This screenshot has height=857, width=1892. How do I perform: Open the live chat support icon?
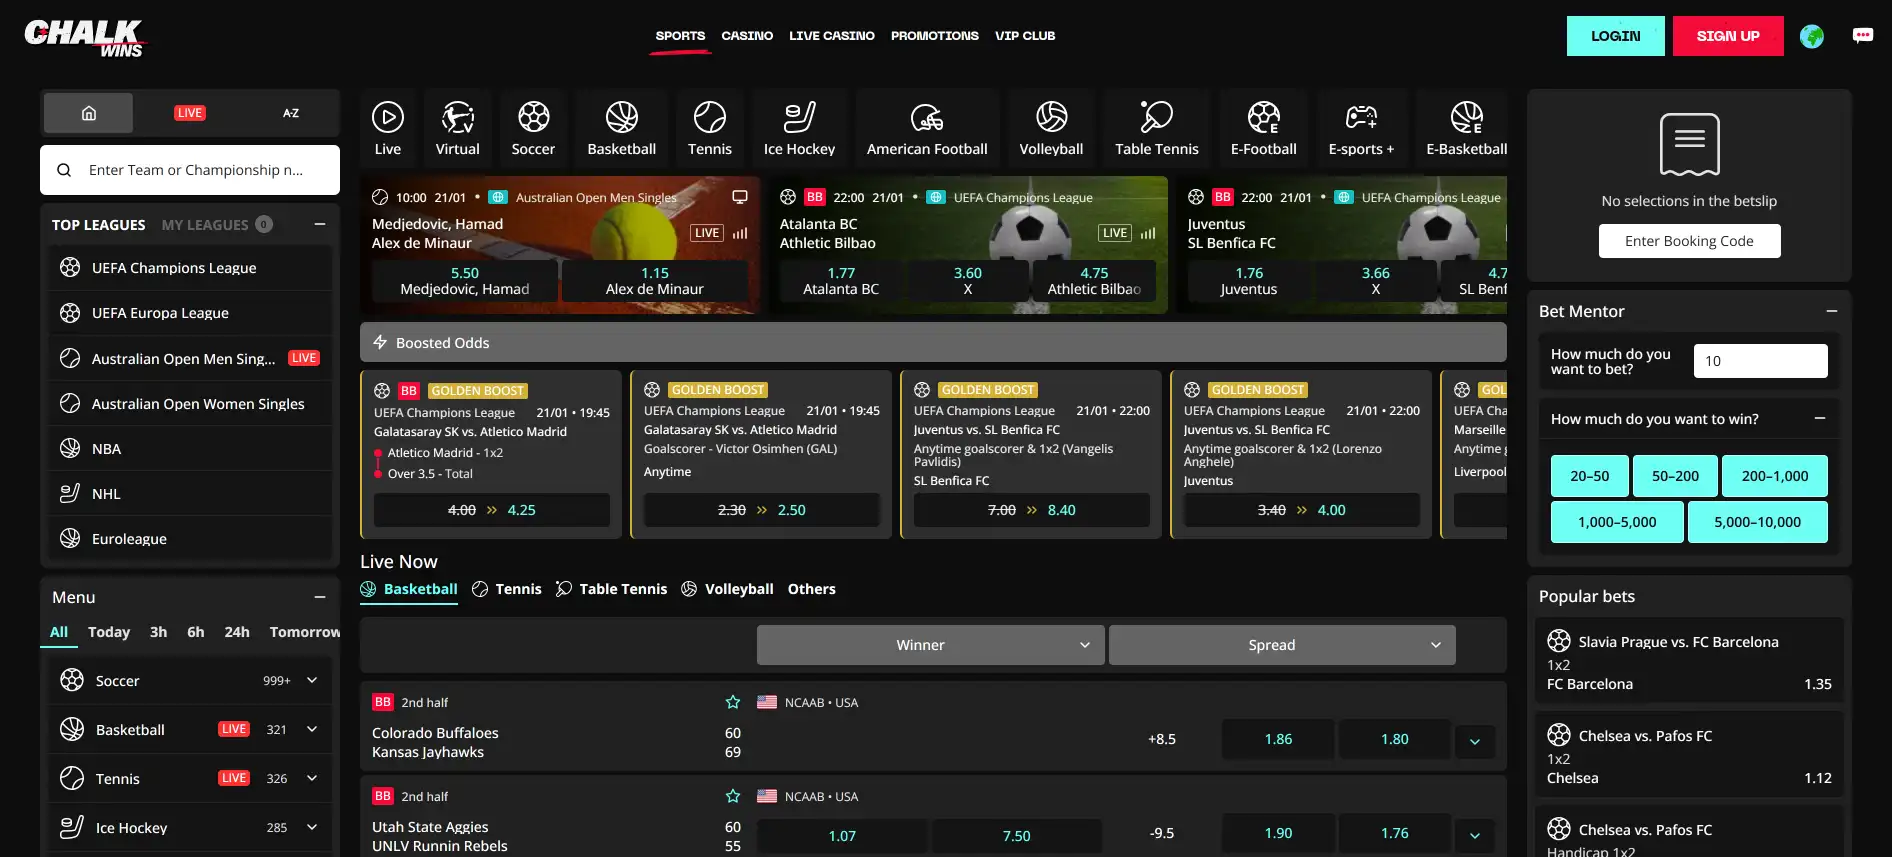click(1862, 35)
